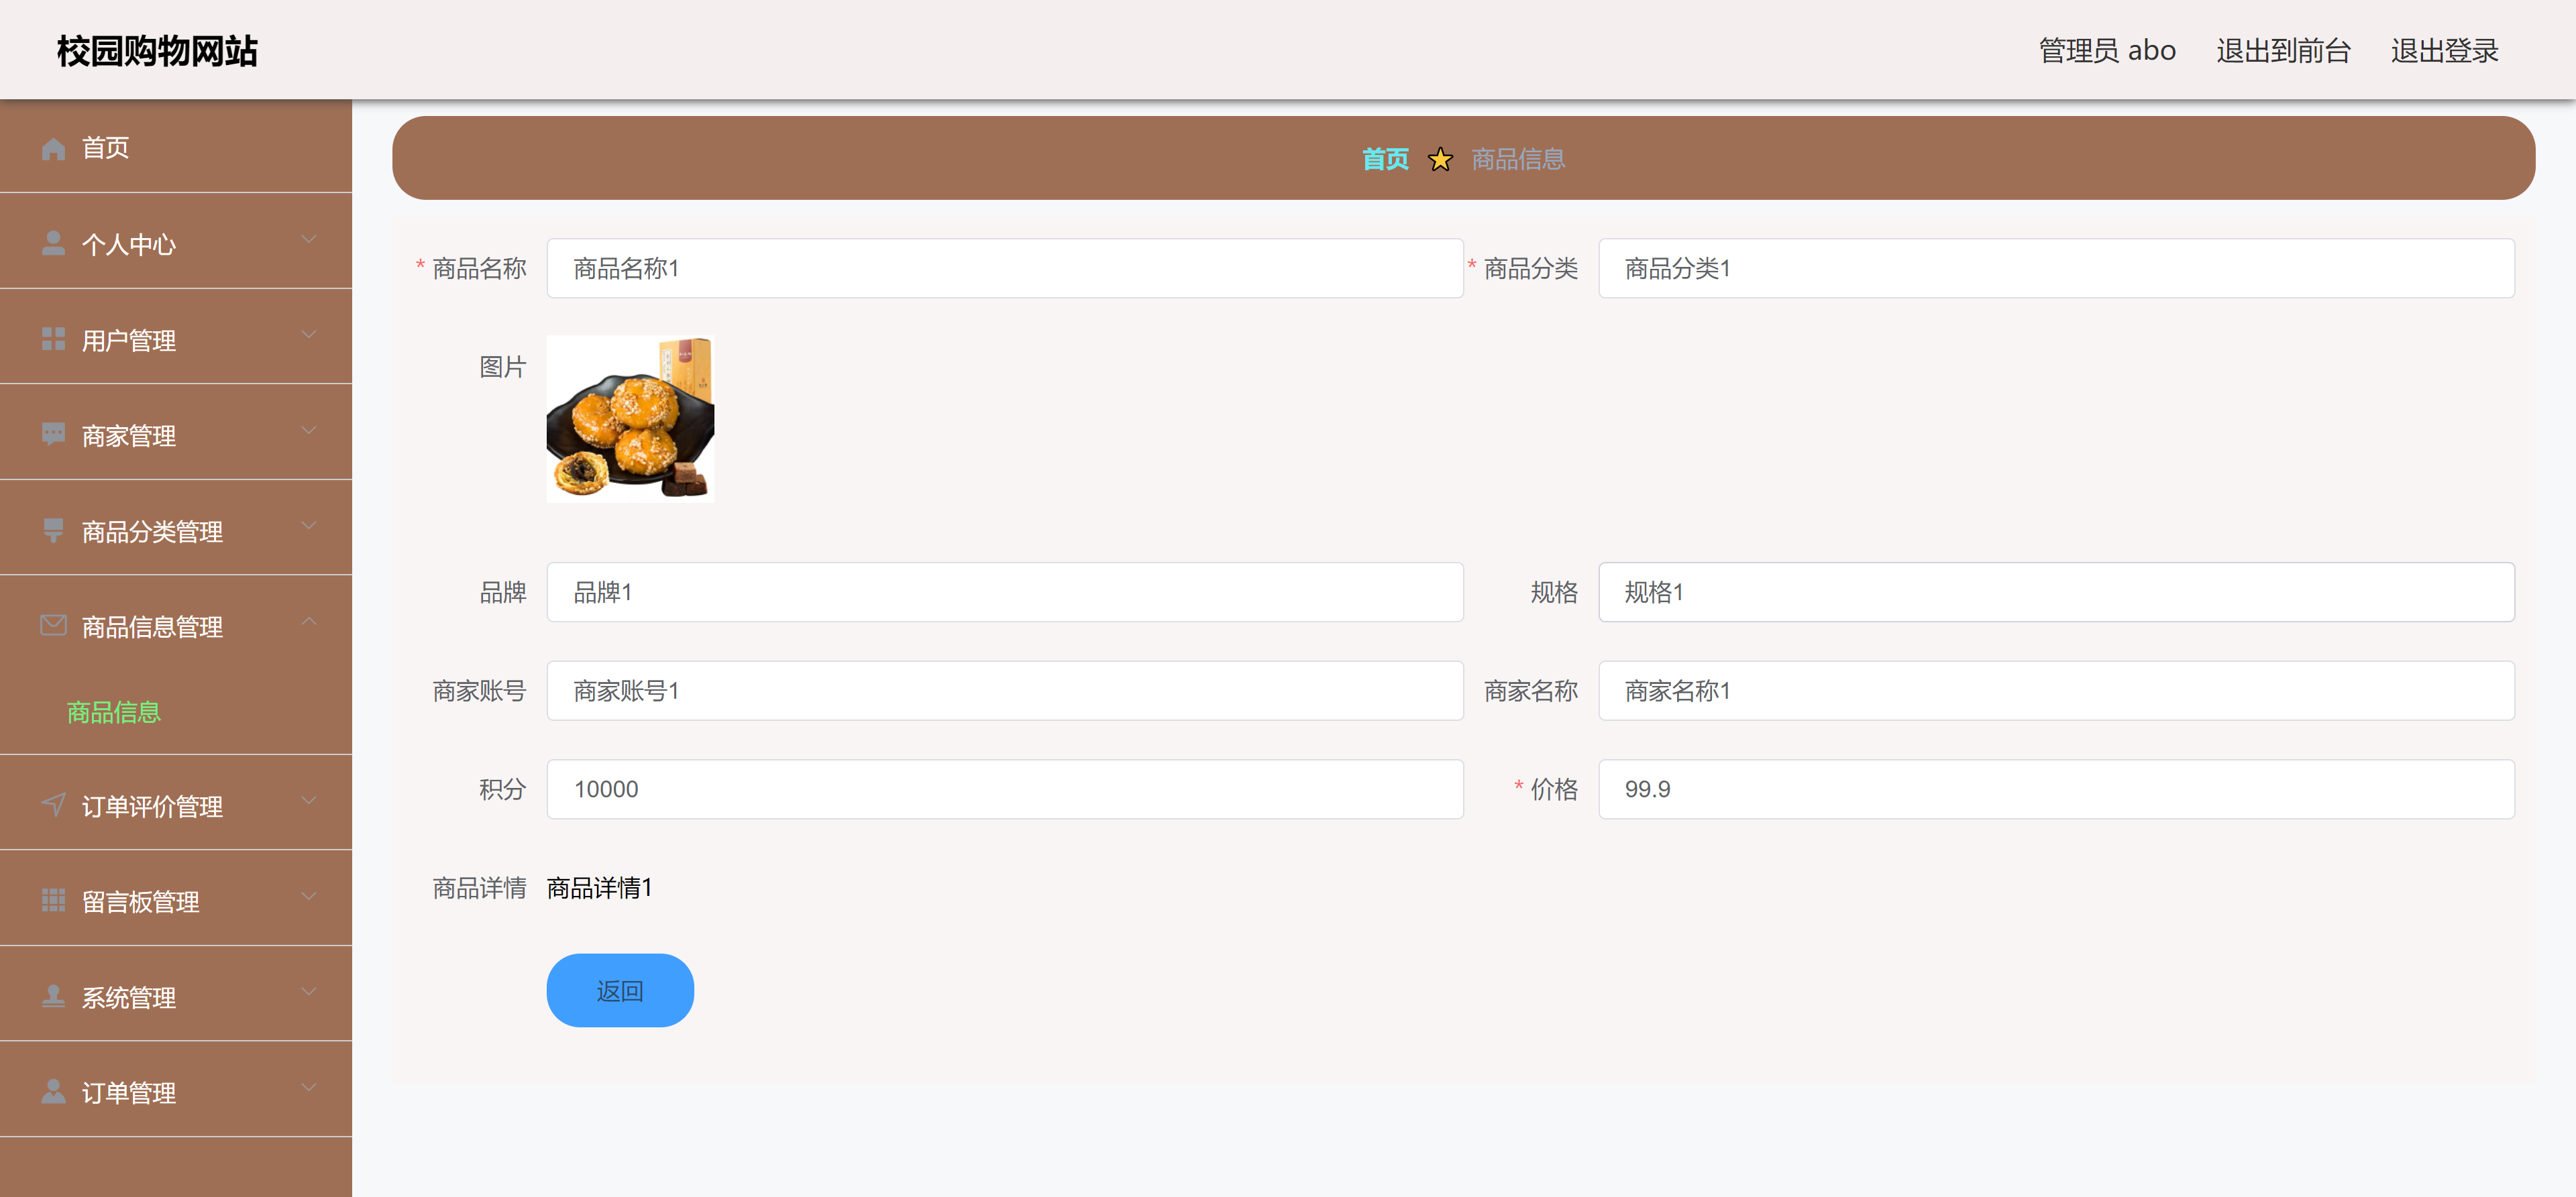Click the stamp icon beside 系统管理
This screenshot has height=1197, width=2576.
point(53,996)
